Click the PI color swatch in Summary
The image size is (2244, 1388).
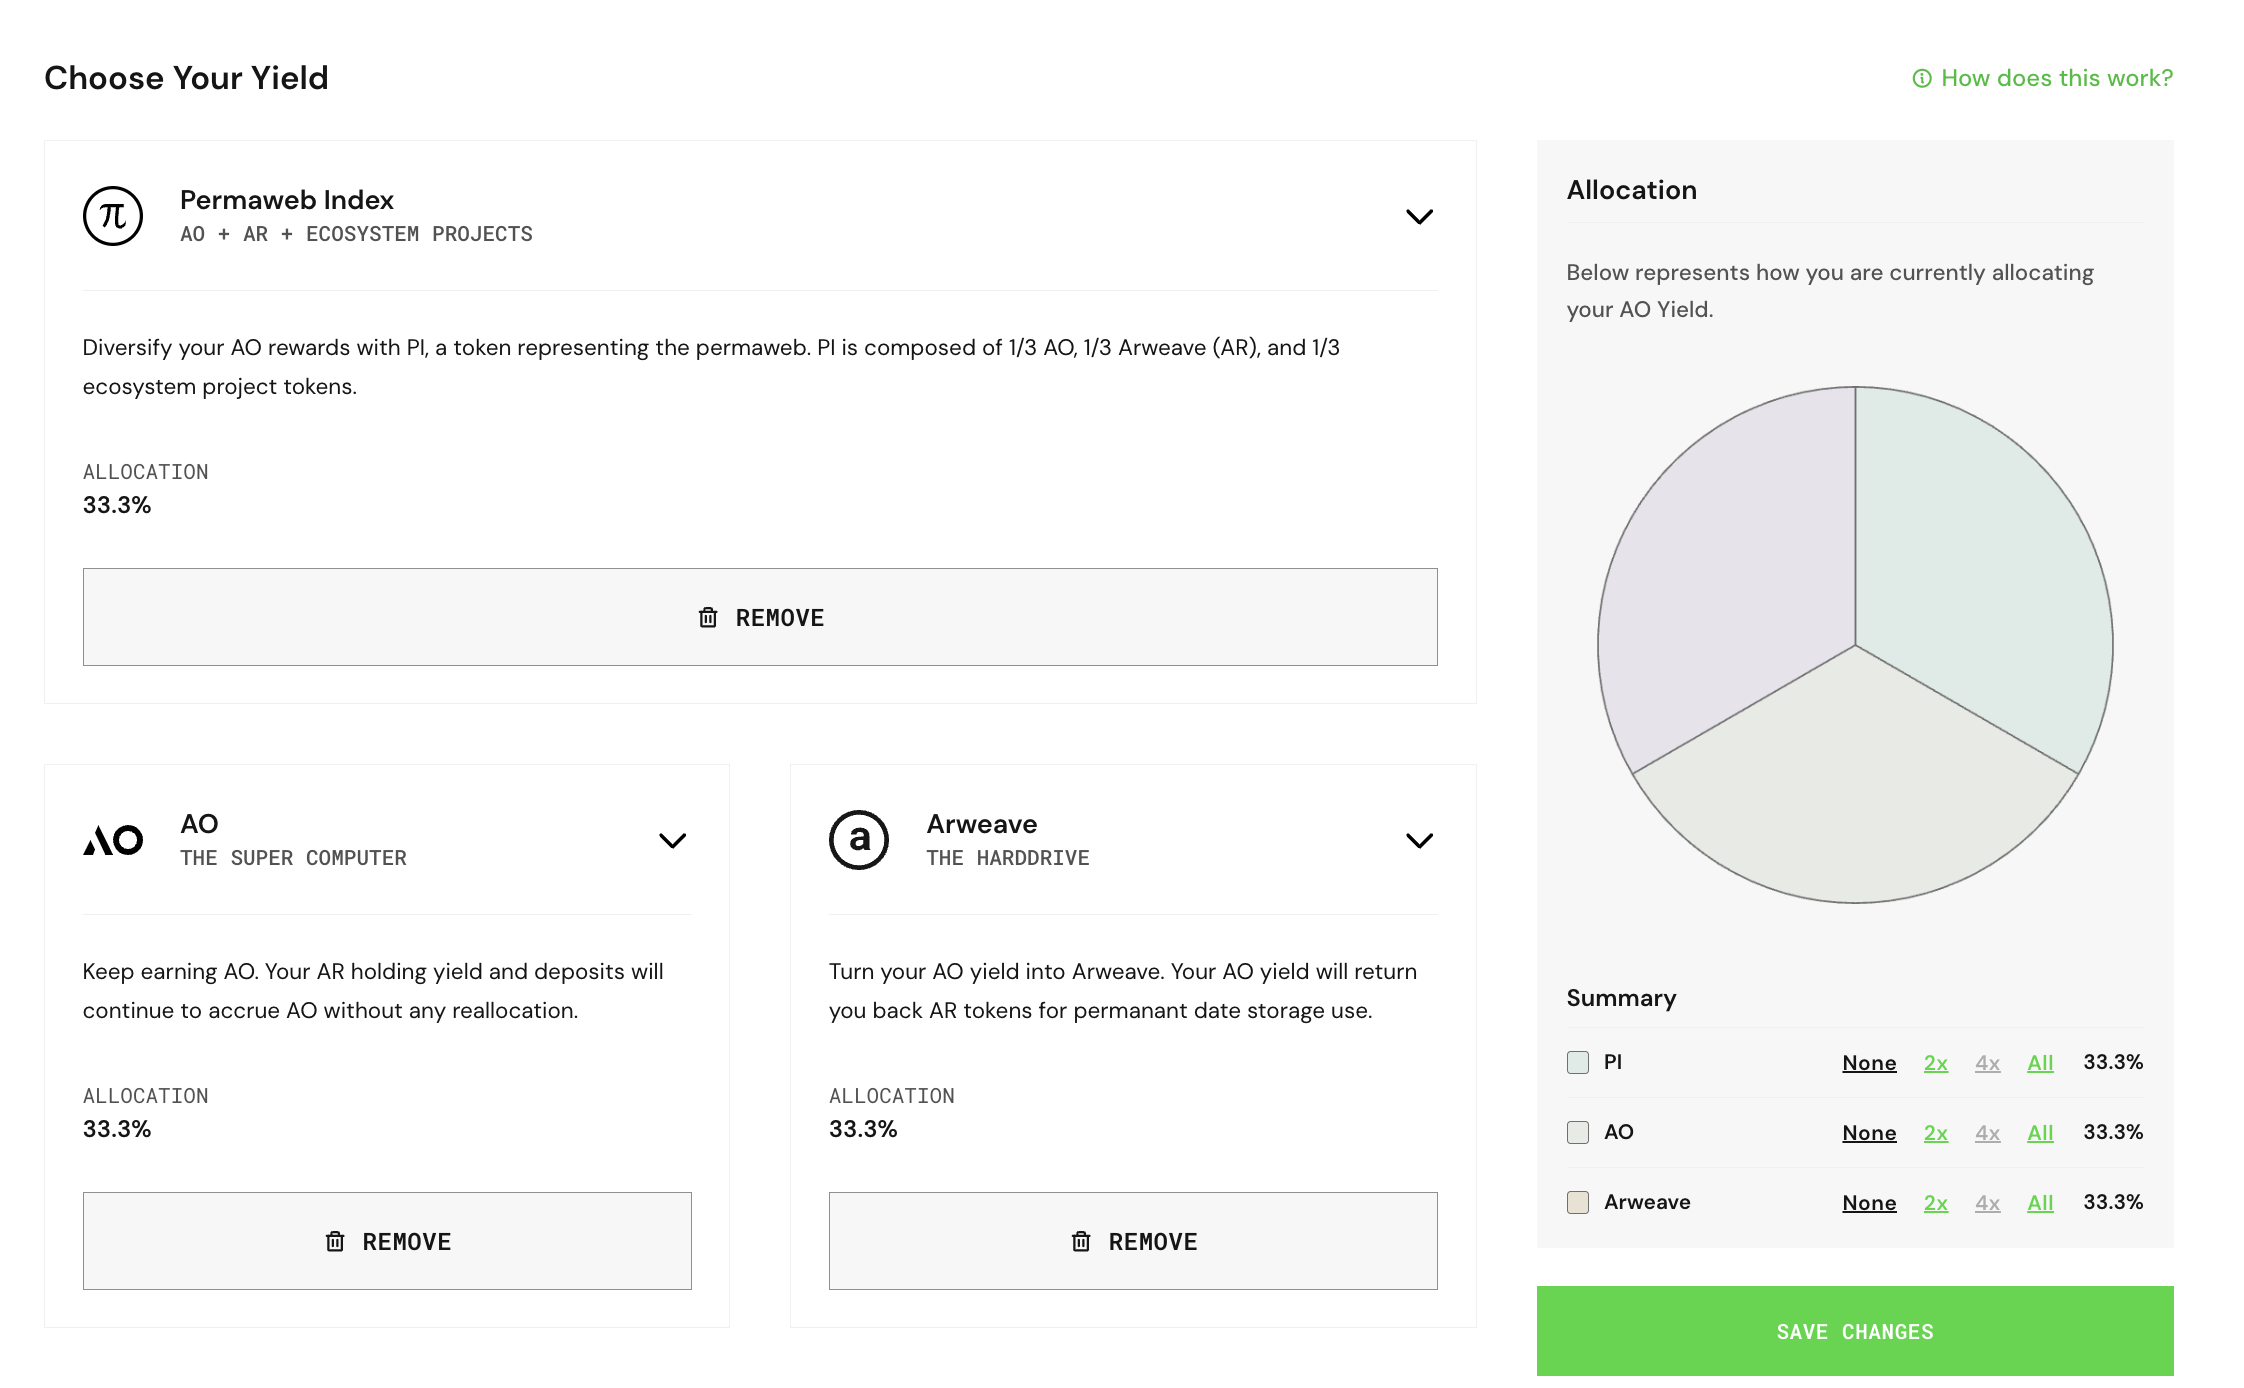click(x=1578, y=1062)
